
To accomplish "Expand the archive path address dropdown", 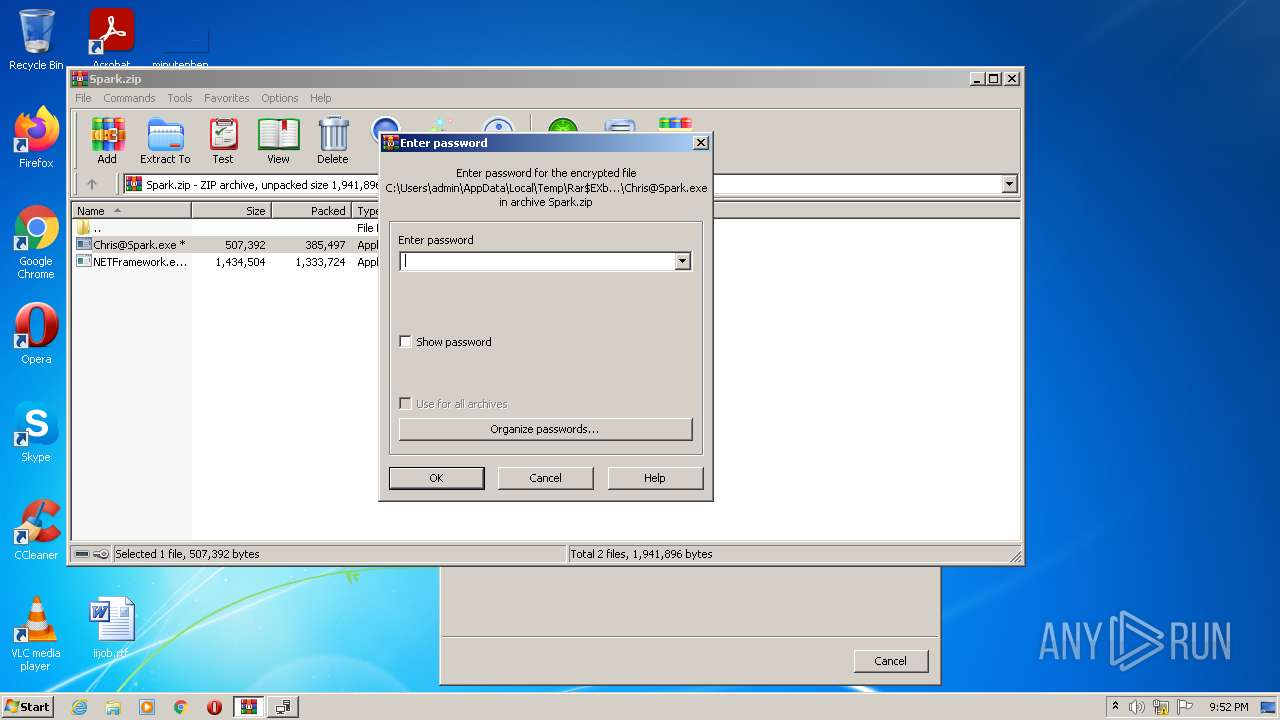I will coord(1009,184).
